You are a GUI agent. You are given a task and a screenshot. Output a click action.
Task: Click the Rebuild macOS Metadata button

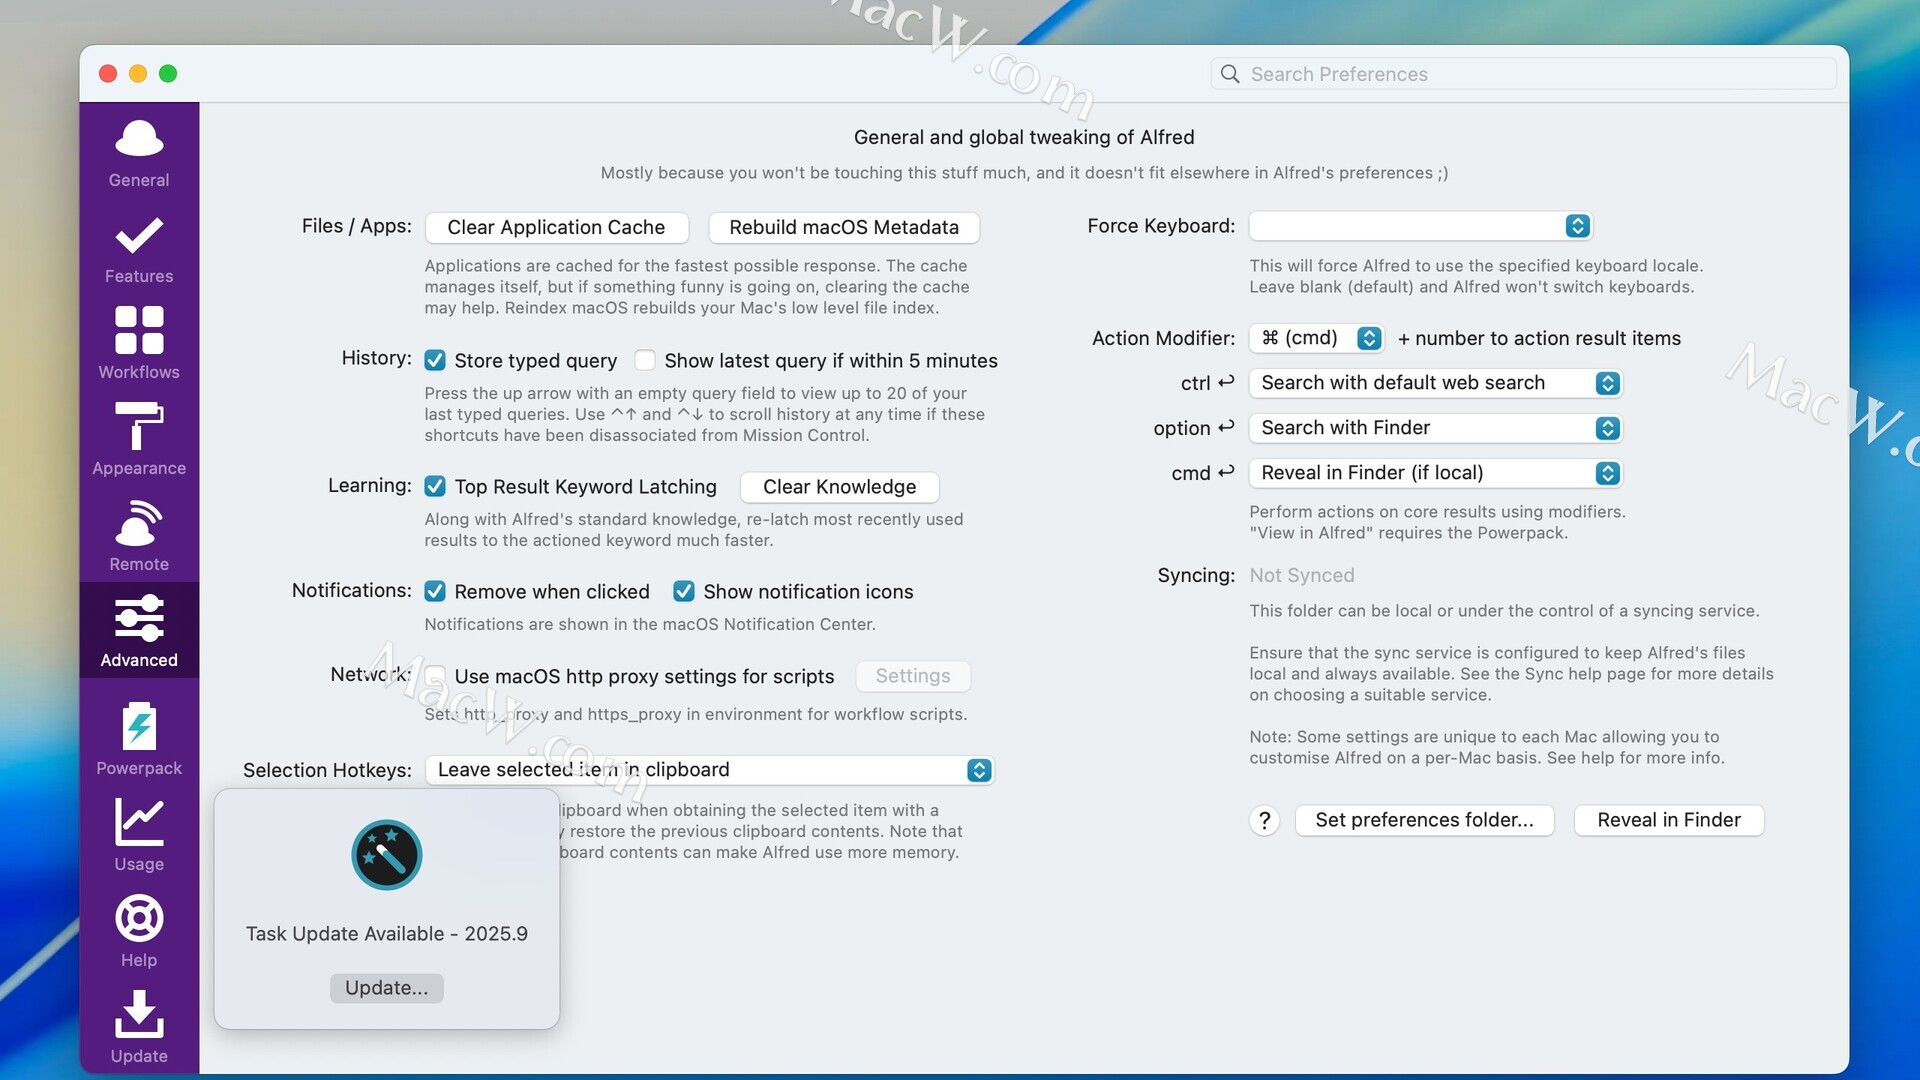point(843,227)
